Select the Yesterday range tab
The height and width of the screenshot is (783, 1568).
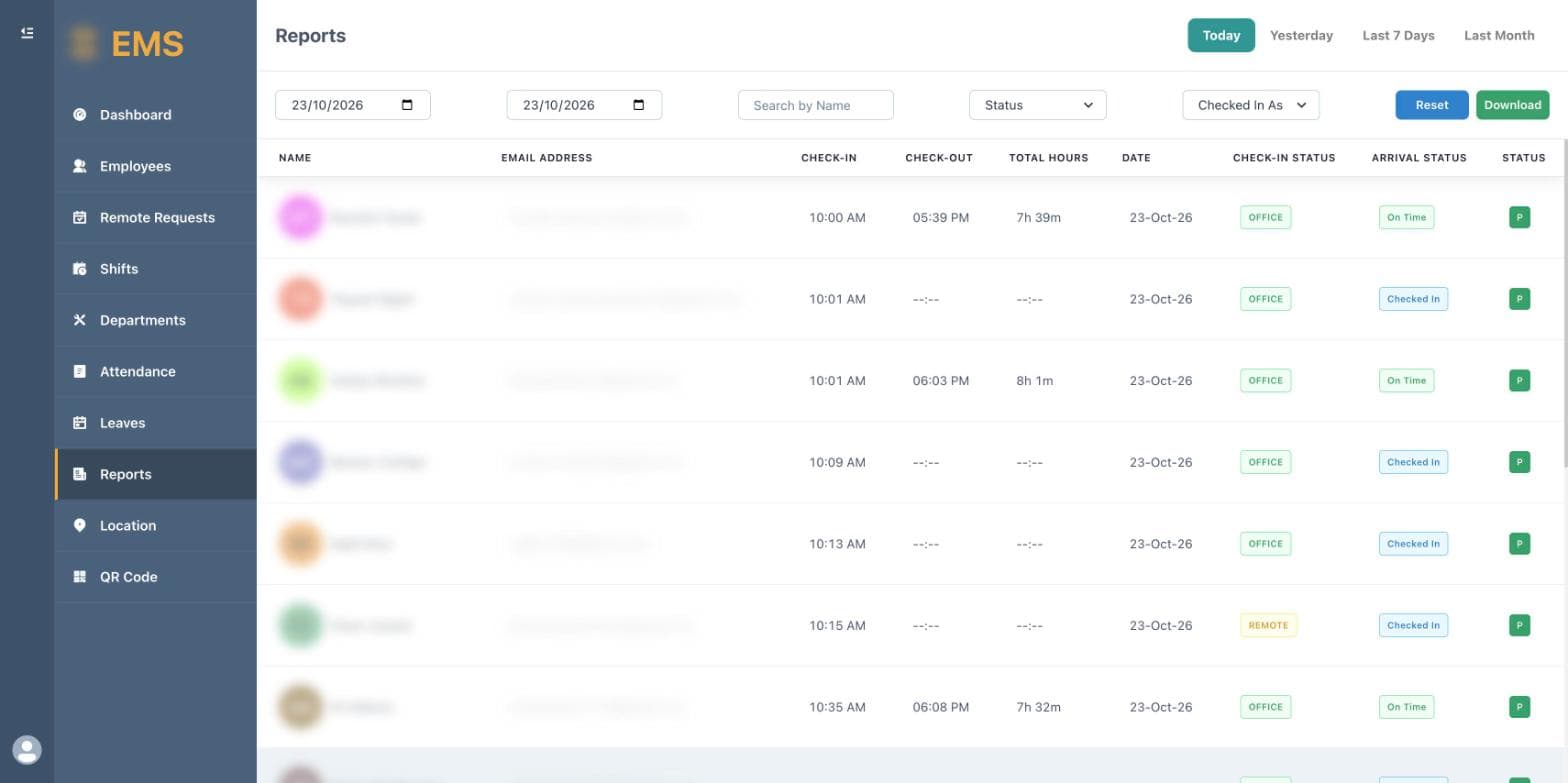click(x=1301, y=35)
